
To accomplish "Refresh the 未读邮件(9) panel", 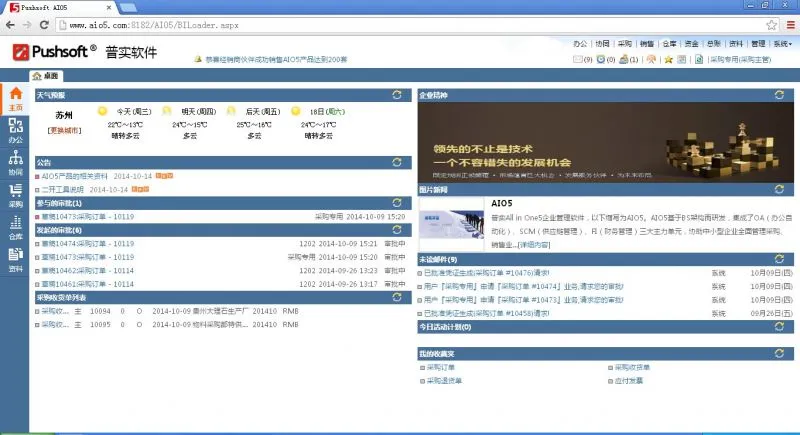I will (779, 259).
